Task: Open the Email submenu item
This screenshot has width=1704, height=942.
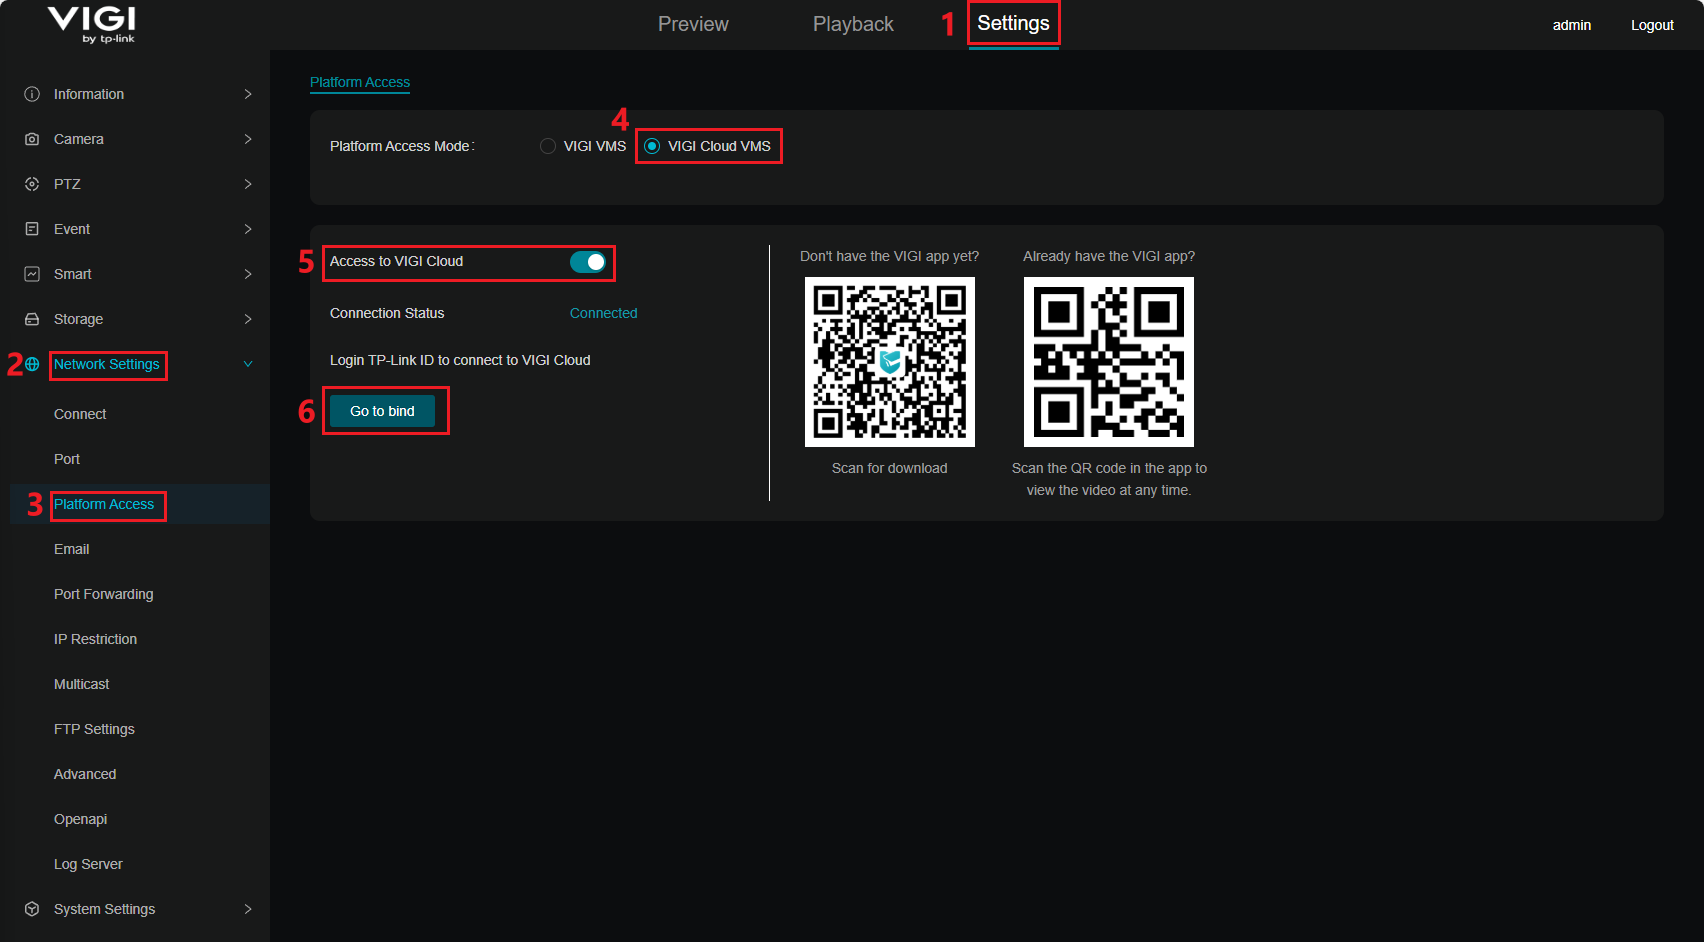Action: [72, 549]
